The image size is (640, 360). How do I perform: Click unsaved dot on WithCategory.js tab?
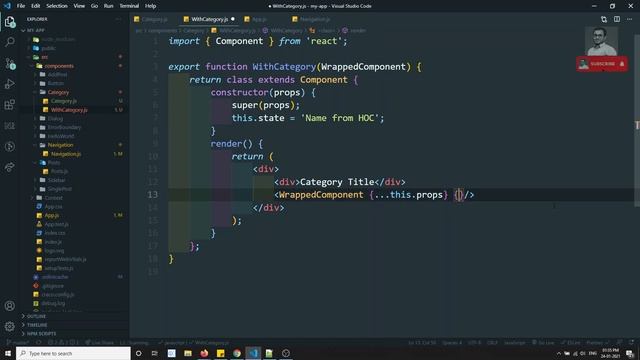[x=233, y=19]
